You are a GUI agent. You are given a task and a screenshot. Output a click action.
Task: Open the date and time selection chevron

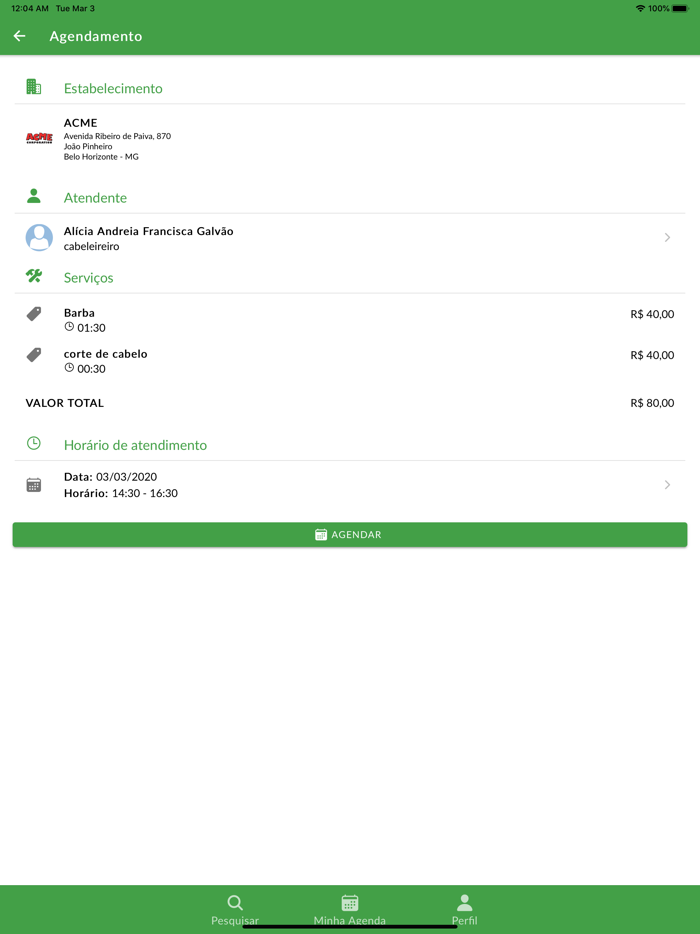tap(667, 484)
